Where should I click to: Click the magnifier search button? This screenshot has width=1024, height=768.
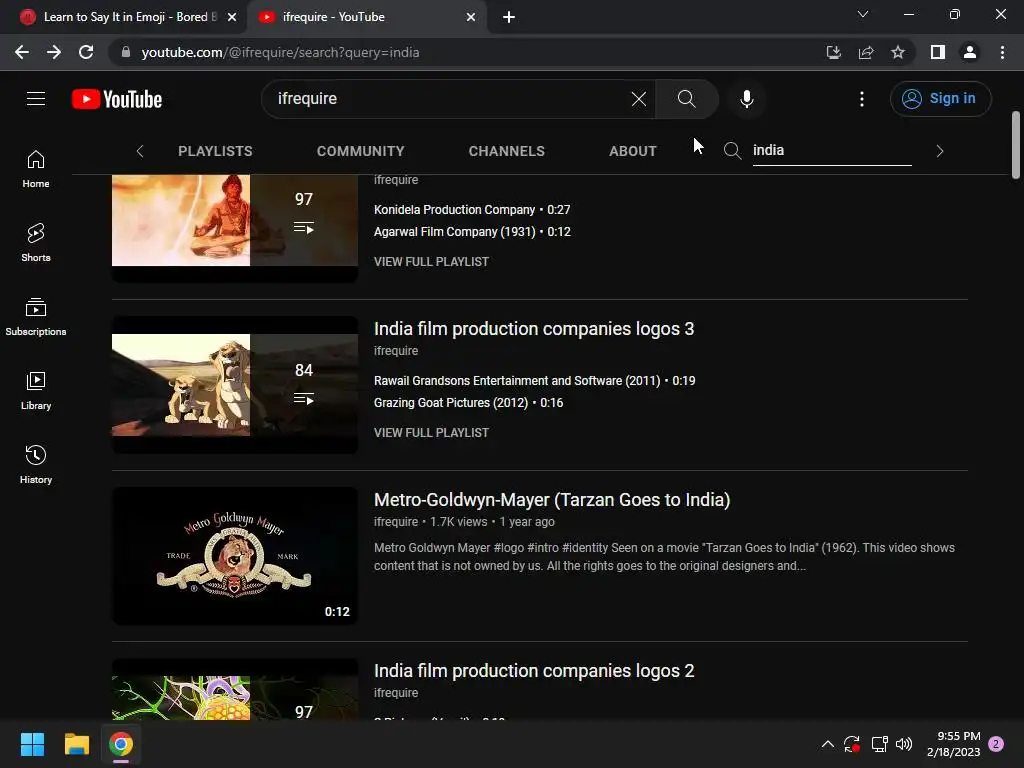click(686, 99)
